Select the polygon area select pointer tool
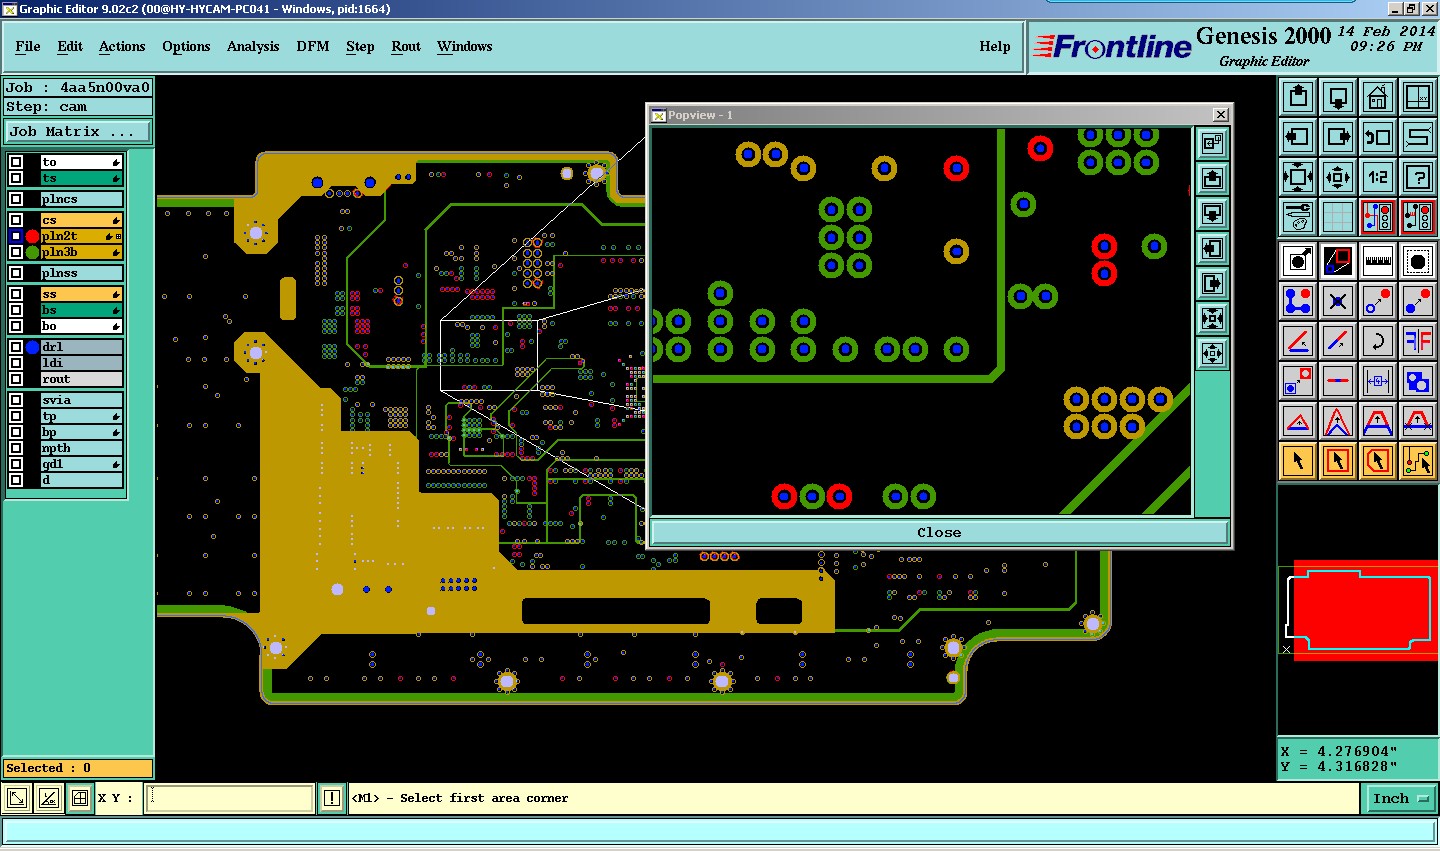The height and width of the screenshot is (851, 1440). coord(1378,460)
